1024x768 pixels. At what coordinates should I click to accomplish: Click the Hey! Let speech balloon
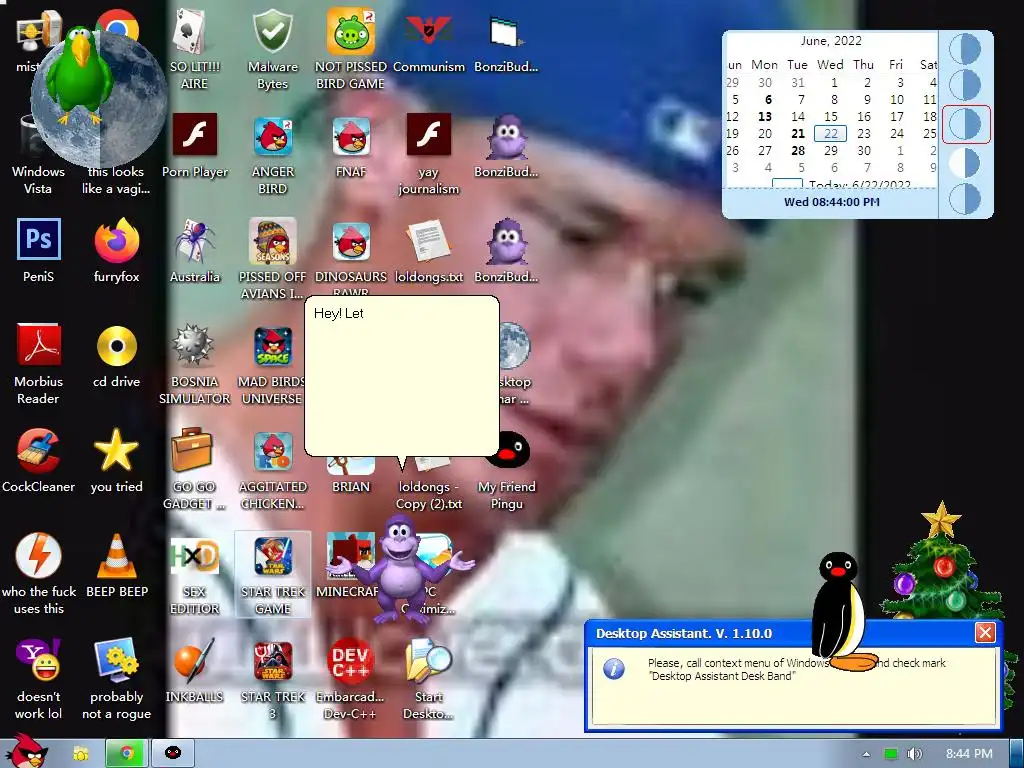click(402, 377)
